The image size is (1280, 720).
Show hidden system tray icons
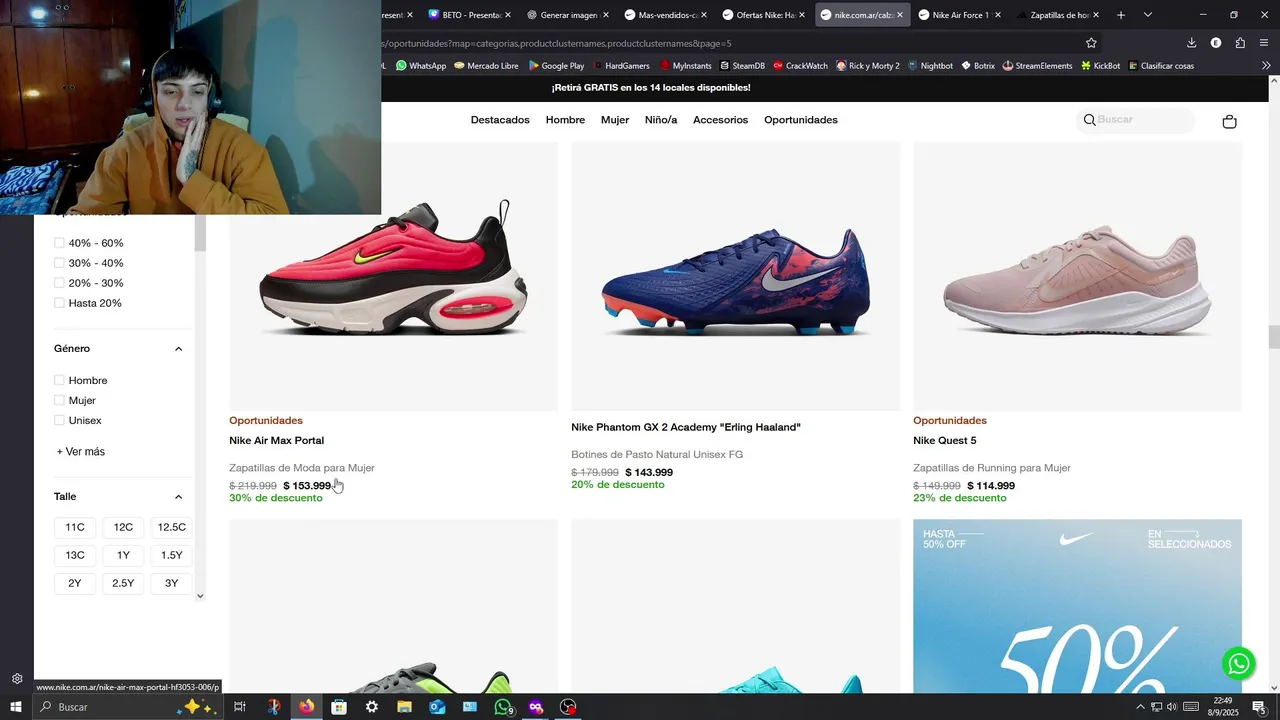pos(1140,707)
